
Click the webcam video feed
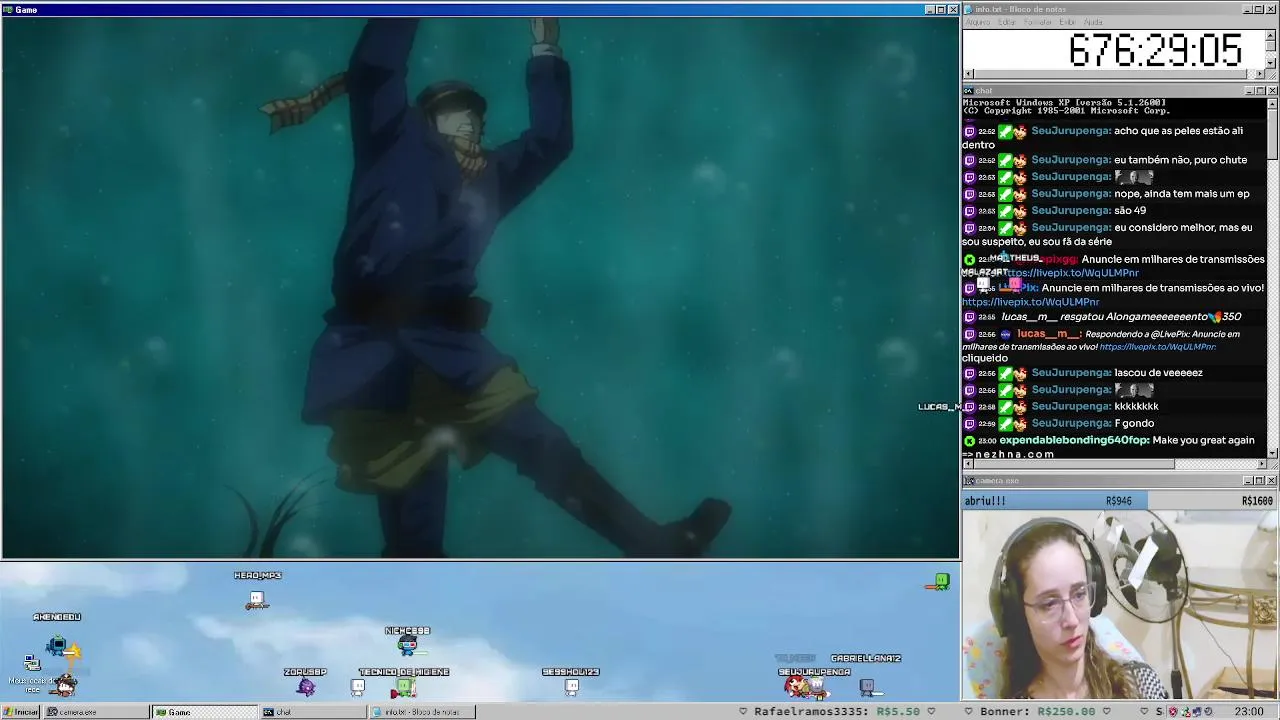(x=1120, y=604)
